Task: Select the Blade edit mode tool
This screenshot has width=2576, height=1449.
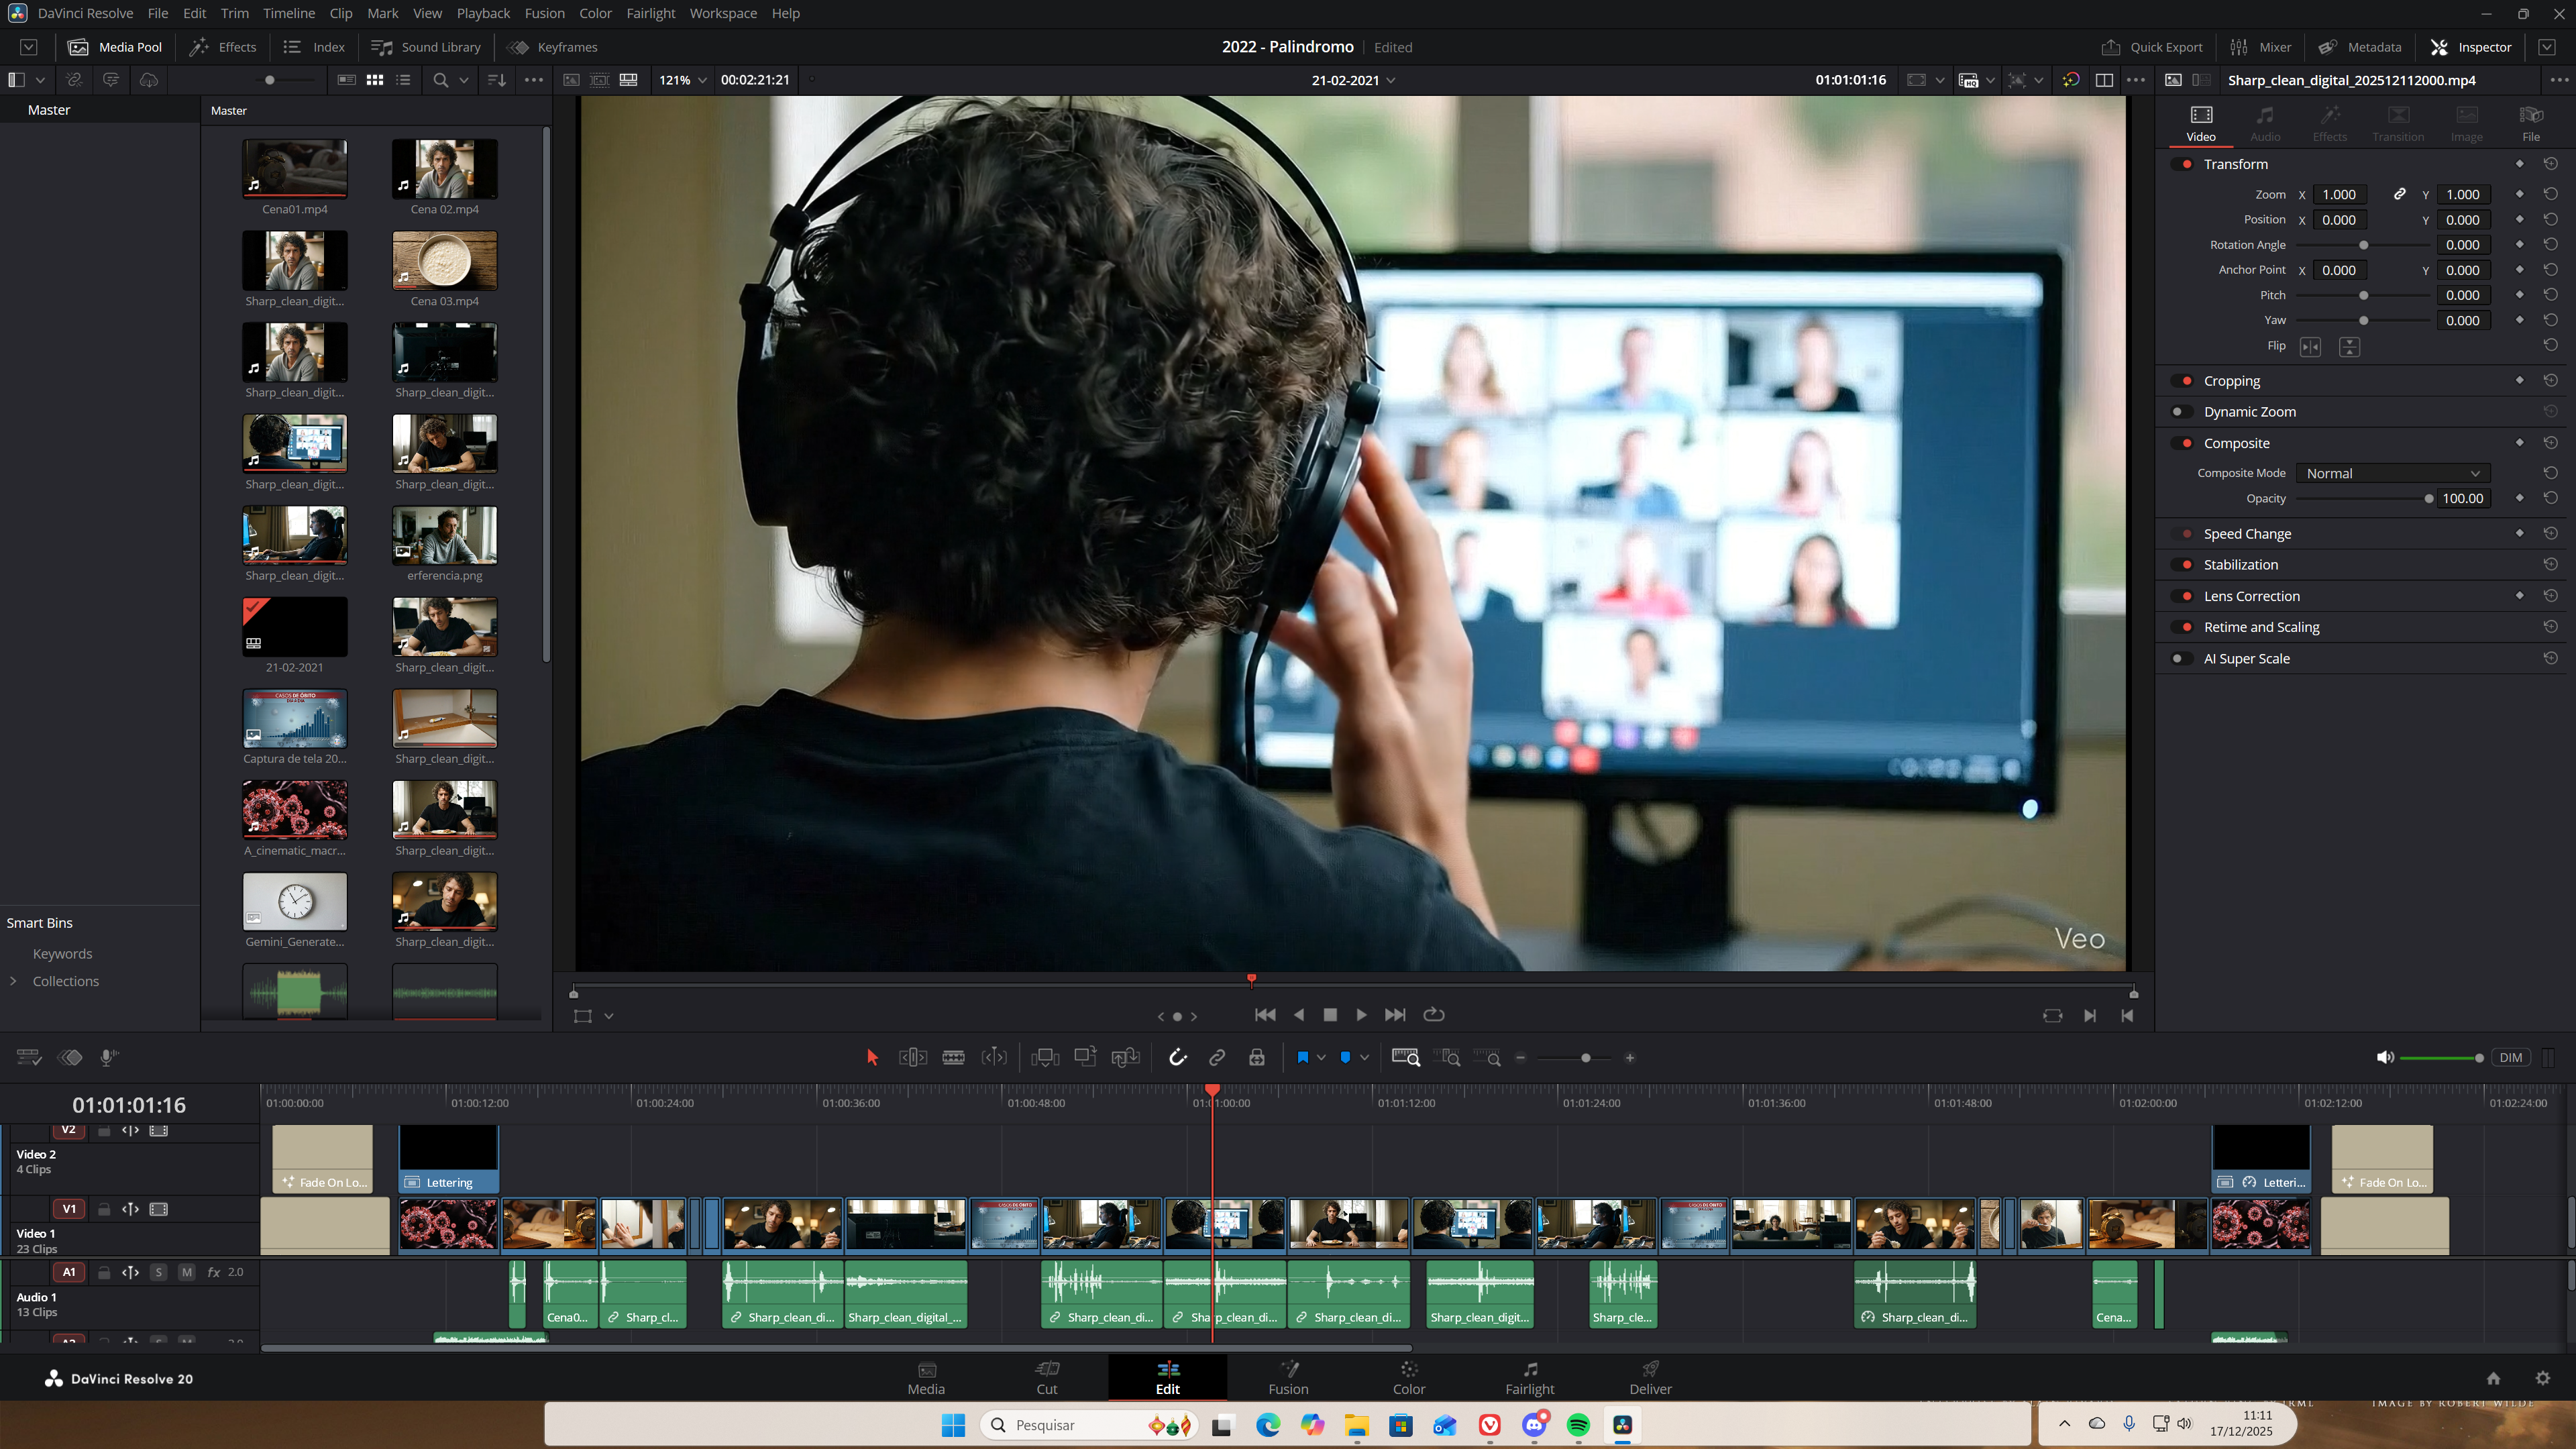Action: pyautogui.click(x=953, y=1058)
